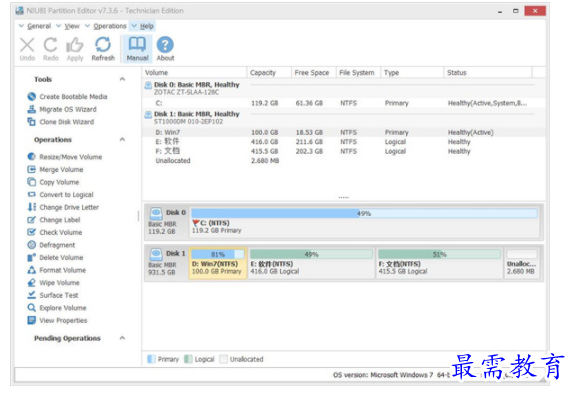Open the Manual book icon
This screenshot has width=573, height=398.
point(137,49)
